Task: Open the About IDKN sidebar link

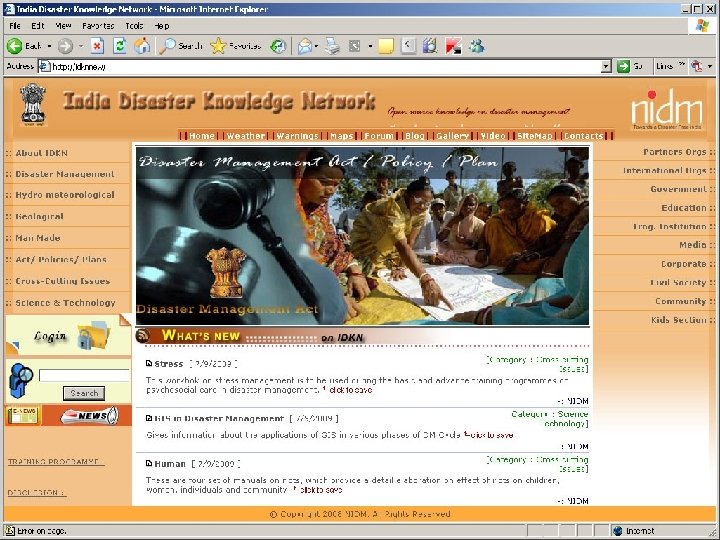Action: 41,153
